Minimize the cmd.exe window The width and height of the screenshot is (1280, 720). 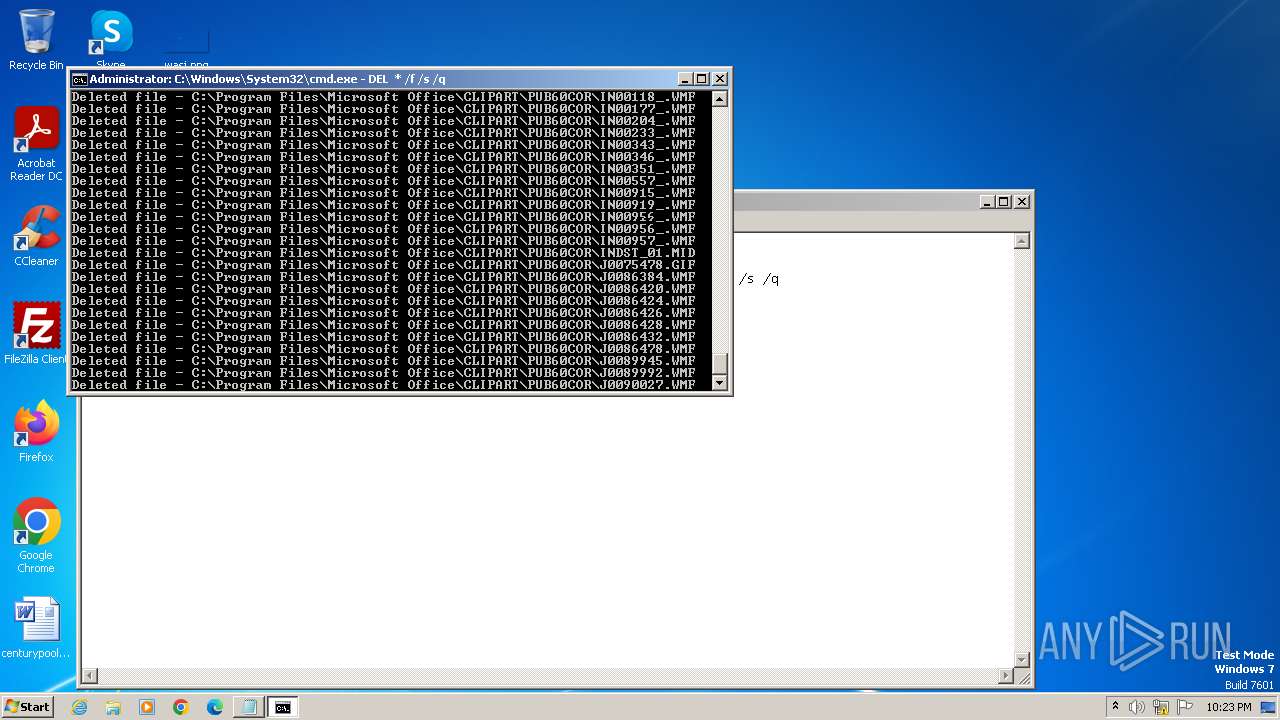point(685,79)
